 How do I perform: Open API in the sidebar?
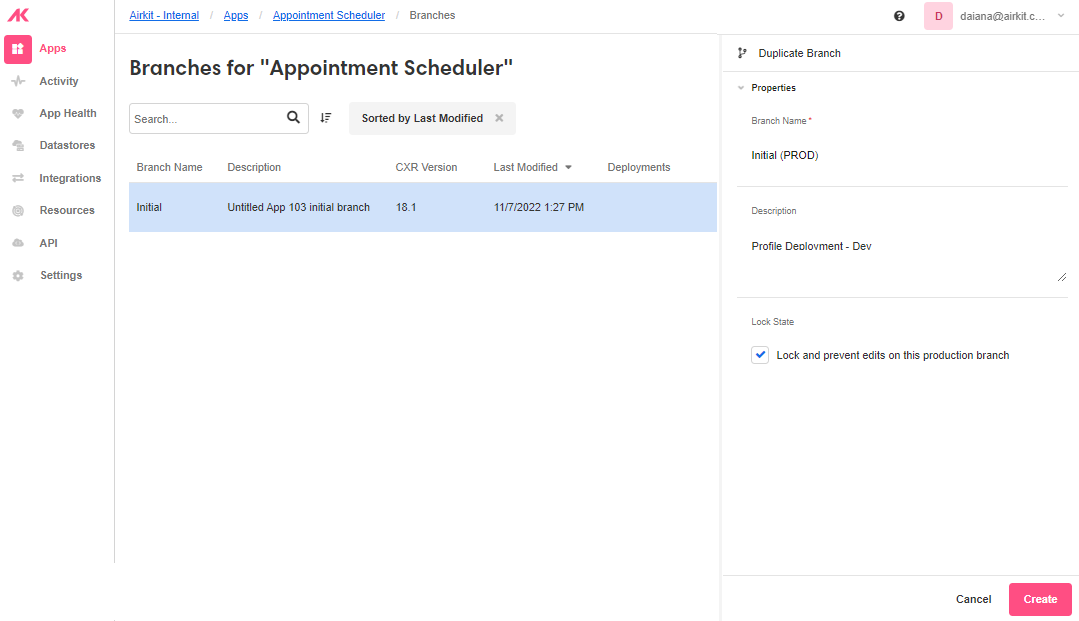pos(48,243)
